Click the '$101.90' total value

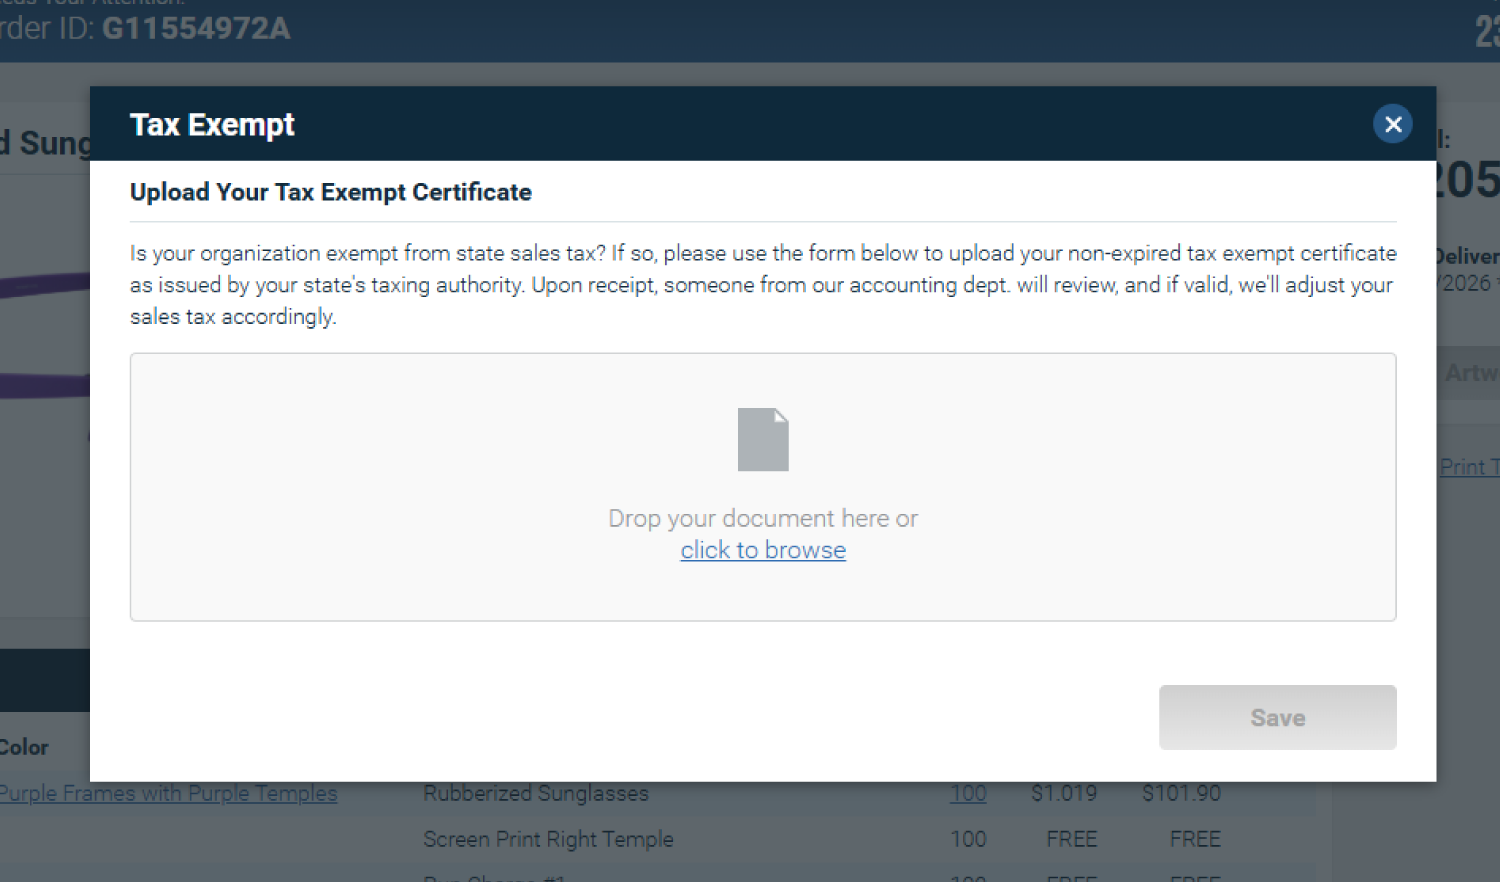coord(1181,793)
